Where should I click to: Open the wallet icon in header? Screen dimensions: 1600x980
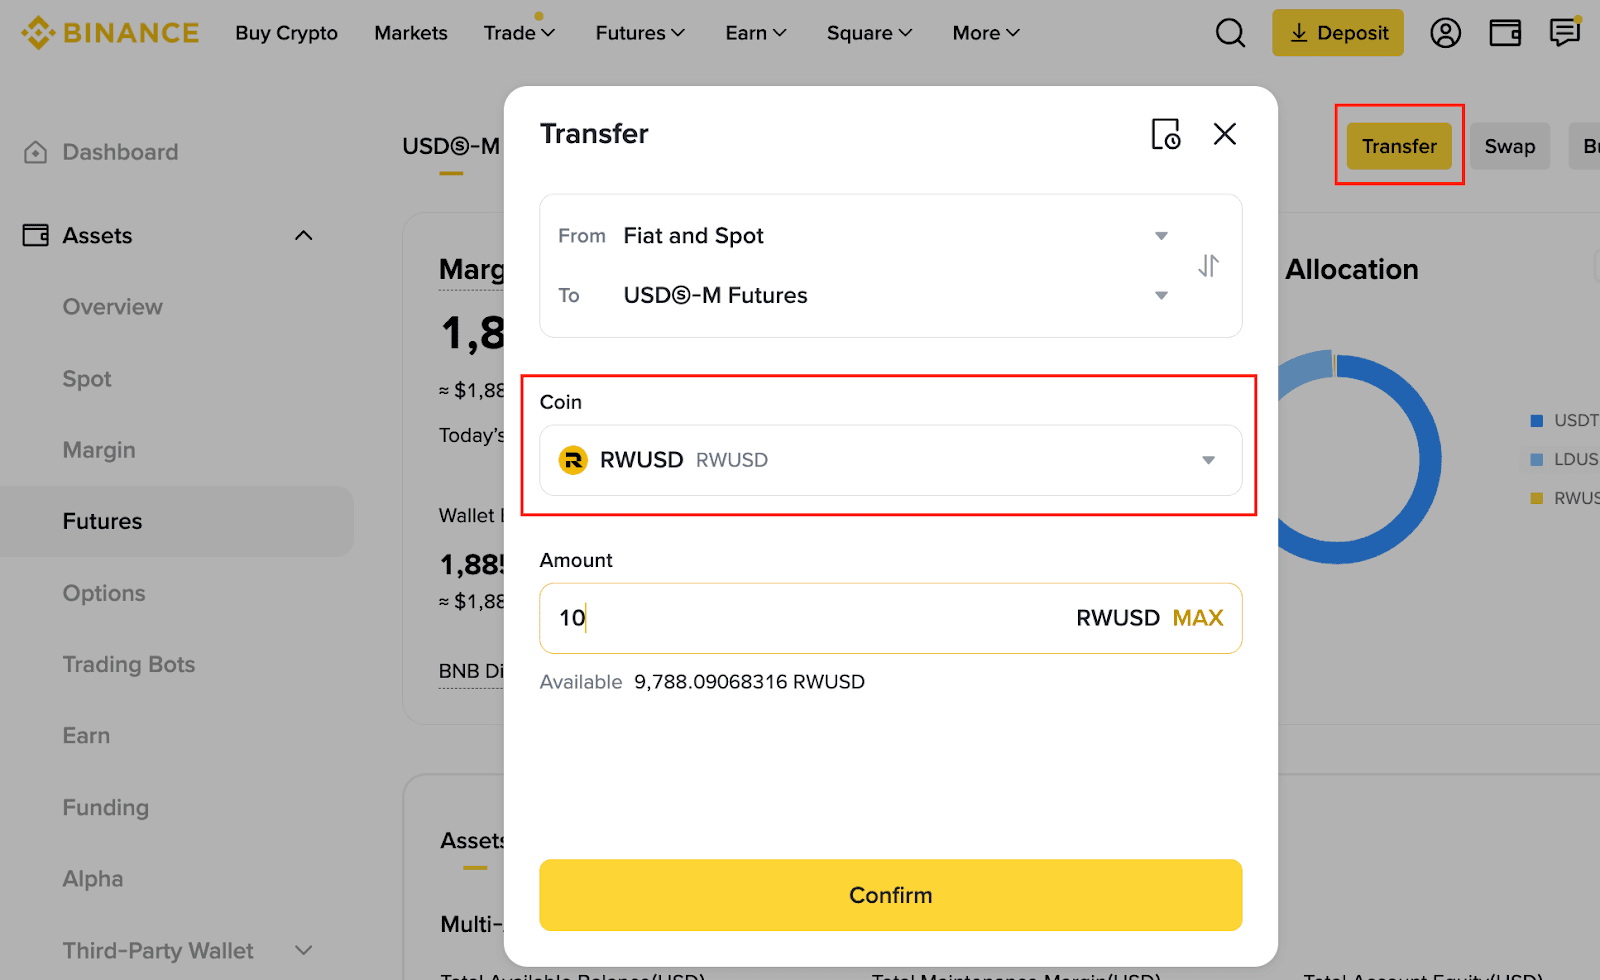1505,33
